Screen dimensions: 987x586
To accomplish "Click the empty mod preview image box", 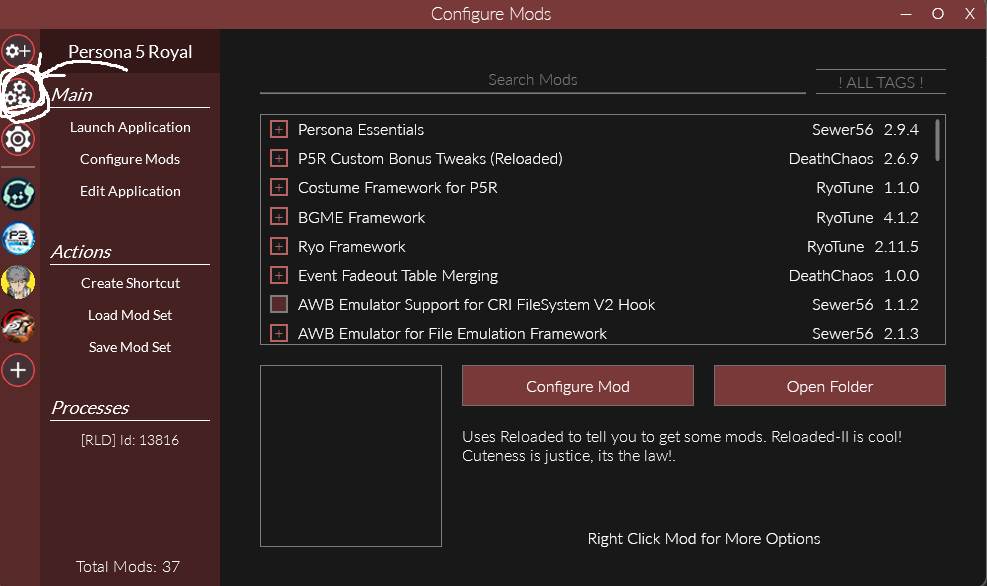I will (351, 456).
